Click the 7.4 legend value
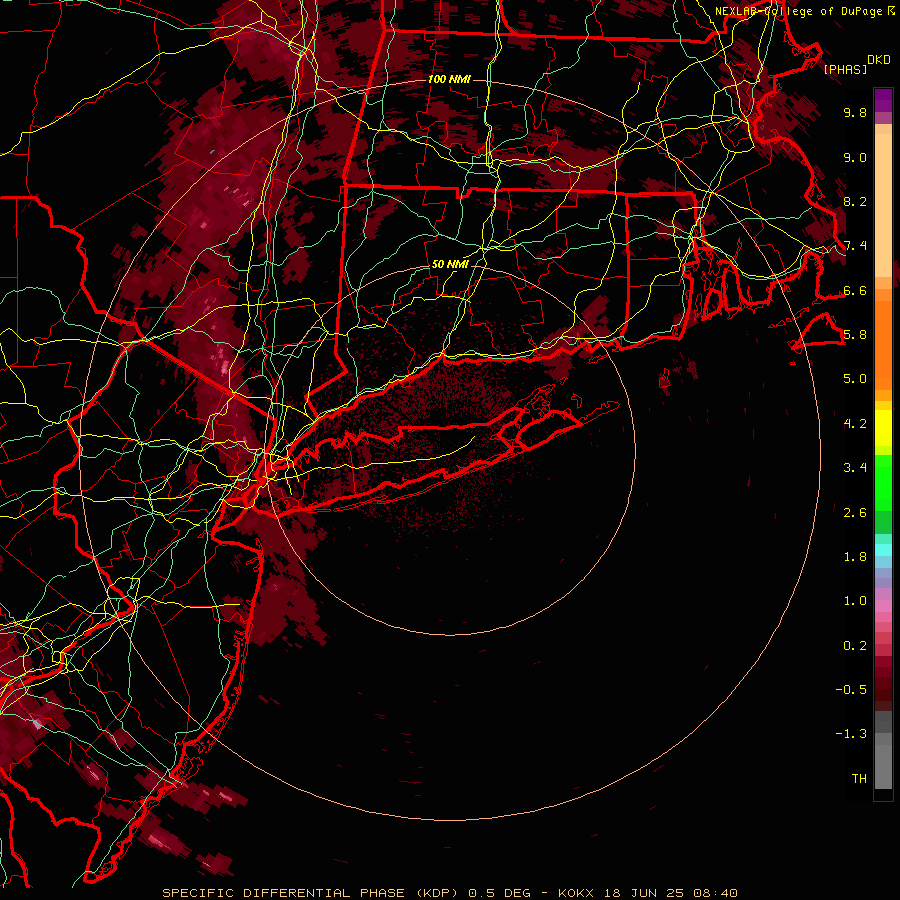The image size is (900, 900). click(855, 246)
